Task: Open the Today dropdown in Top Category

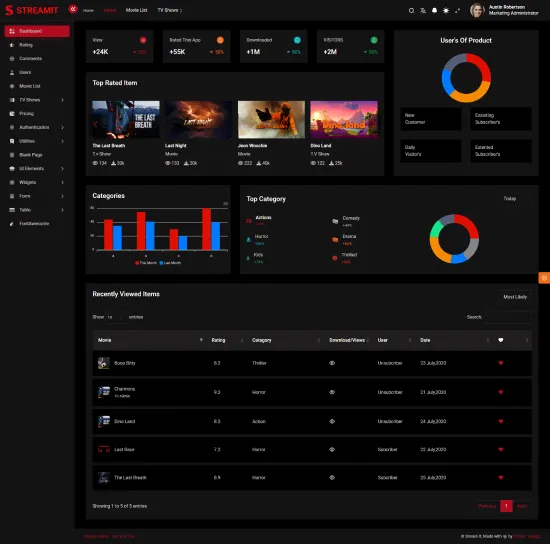Action: click(515, 199)
